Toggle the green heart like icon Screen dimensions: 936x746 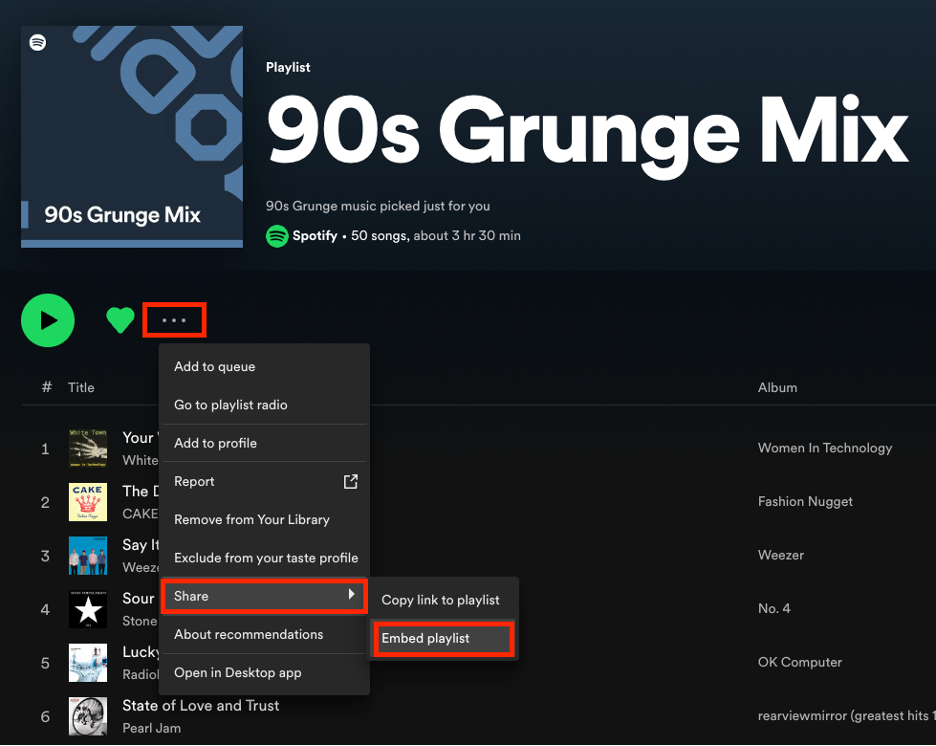point(120,320)
